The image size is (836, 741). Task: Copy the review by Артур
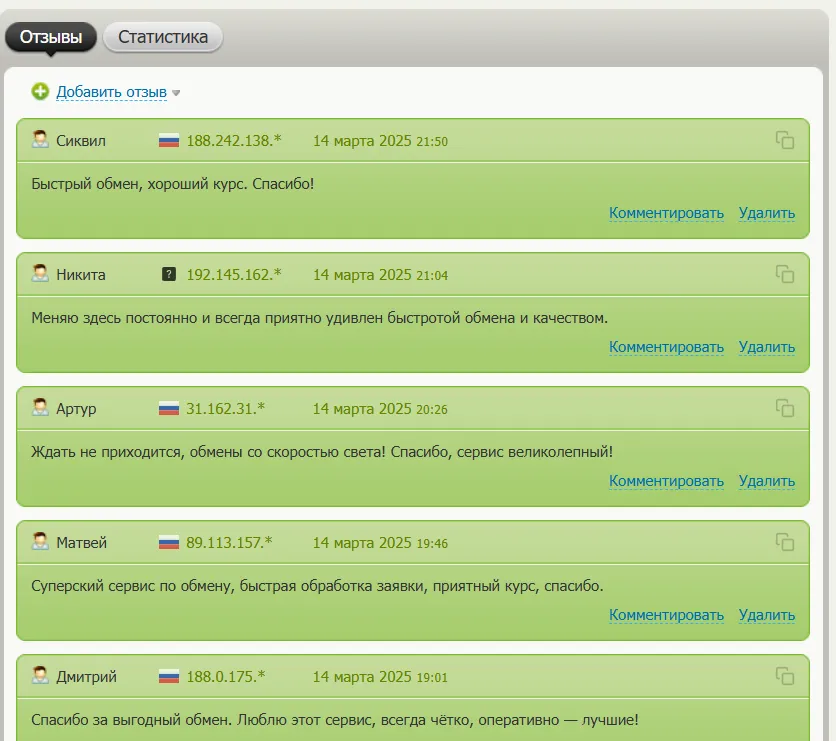tap(785, 408)
